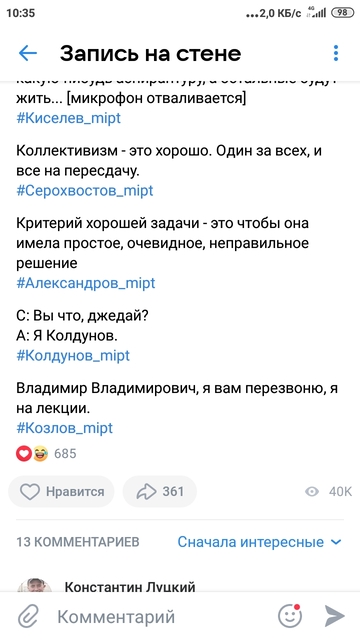The image size is (360, 640).
Task: Tap Константин Луцкий's avatar thumbnail
Action: click(34, 585)
